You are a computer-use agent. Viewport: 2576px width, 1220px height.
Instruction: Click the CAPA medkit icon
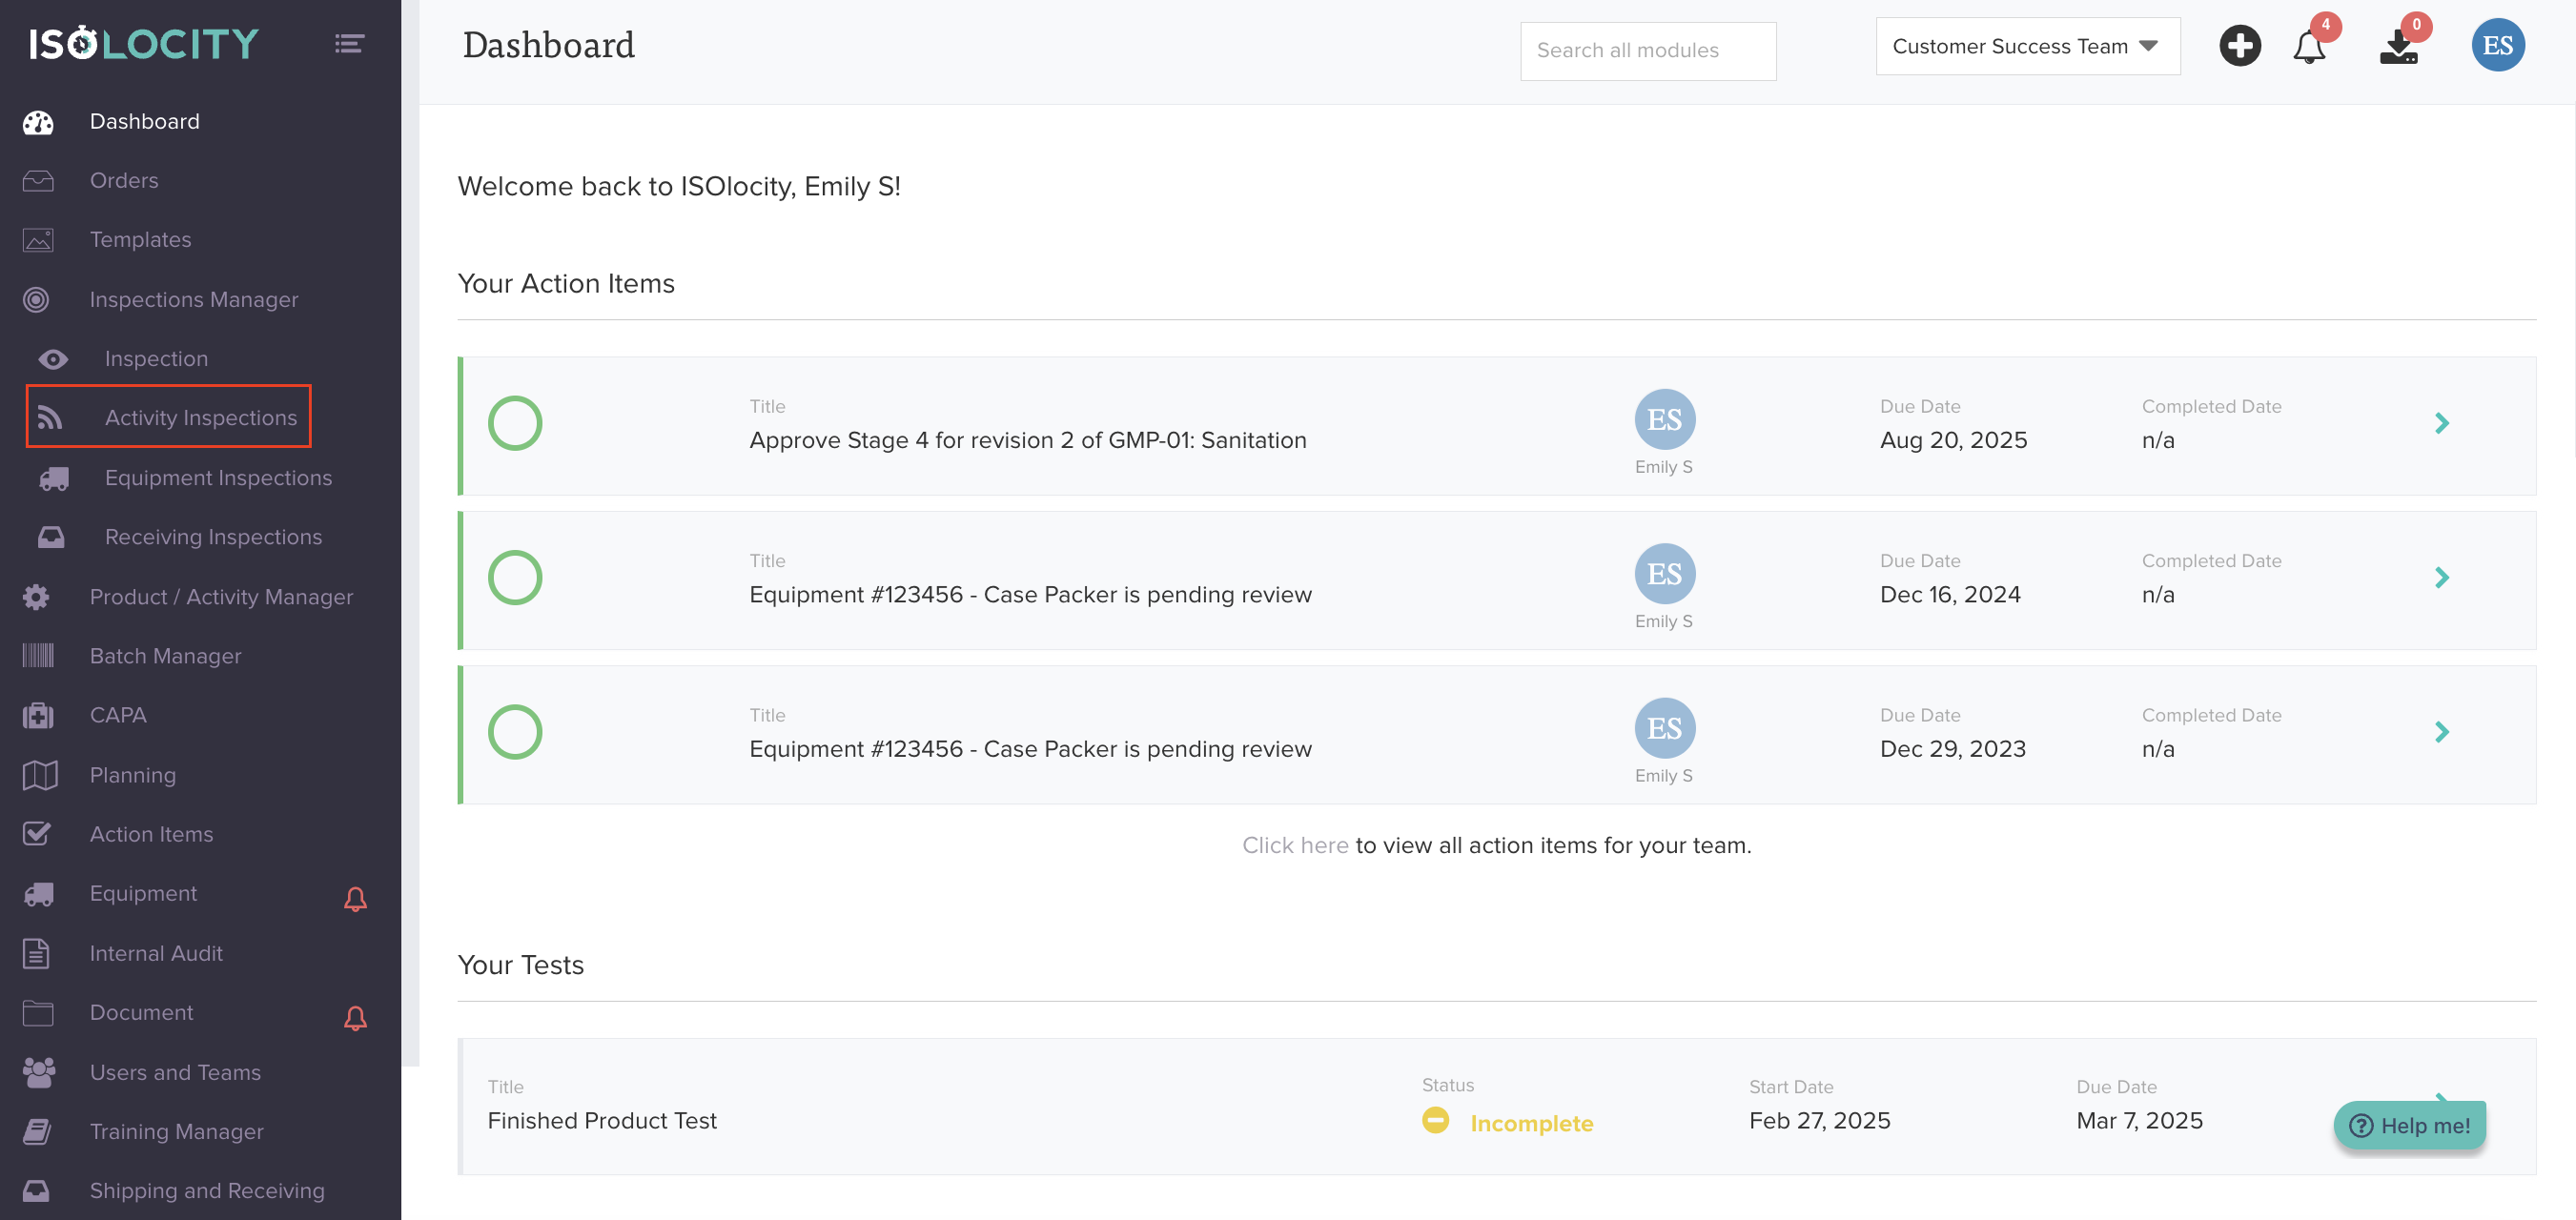[x=38, y=716]
